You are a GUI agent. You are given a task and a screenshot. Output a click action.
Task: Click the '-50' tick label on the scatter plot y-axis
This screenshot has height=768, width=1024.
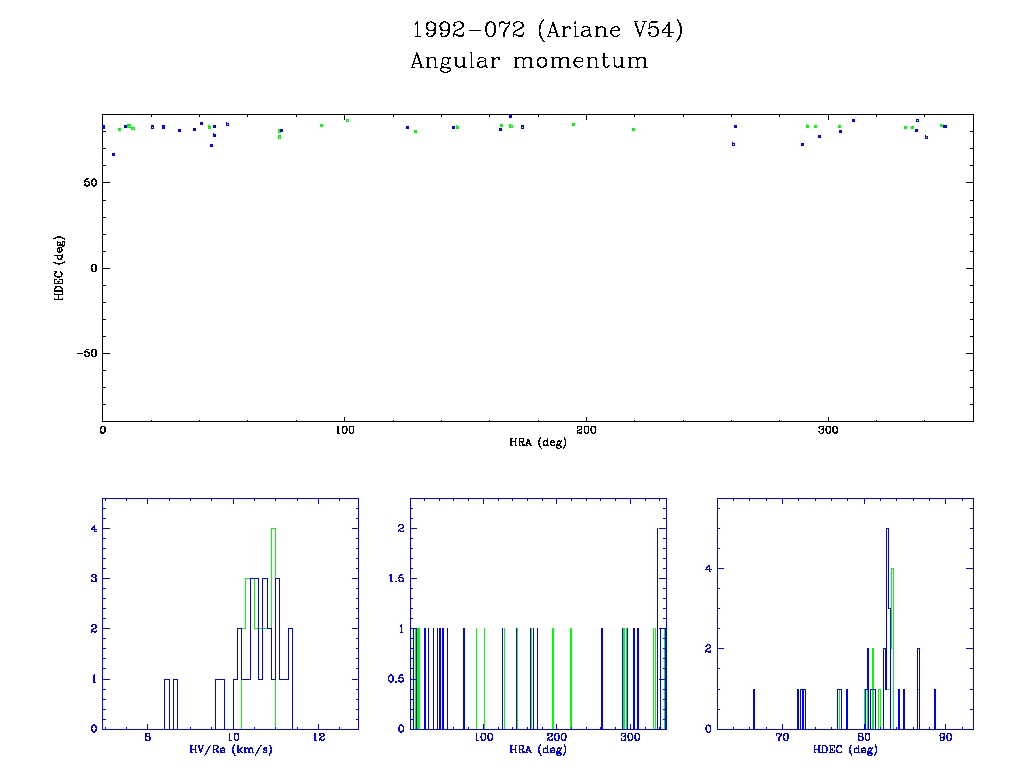pos(87,353)
